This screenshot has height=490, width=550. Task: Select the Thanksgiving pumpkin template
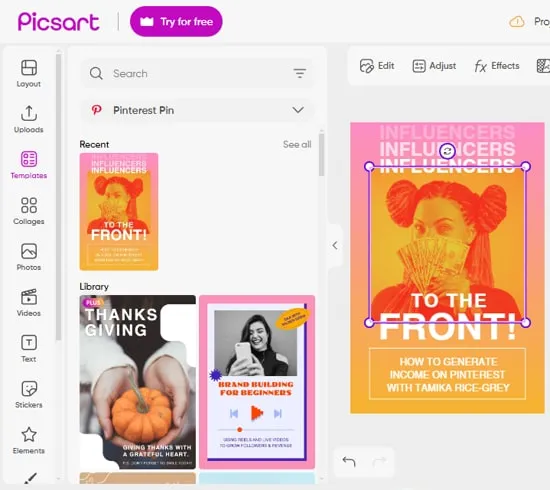(x=138, y=382)
